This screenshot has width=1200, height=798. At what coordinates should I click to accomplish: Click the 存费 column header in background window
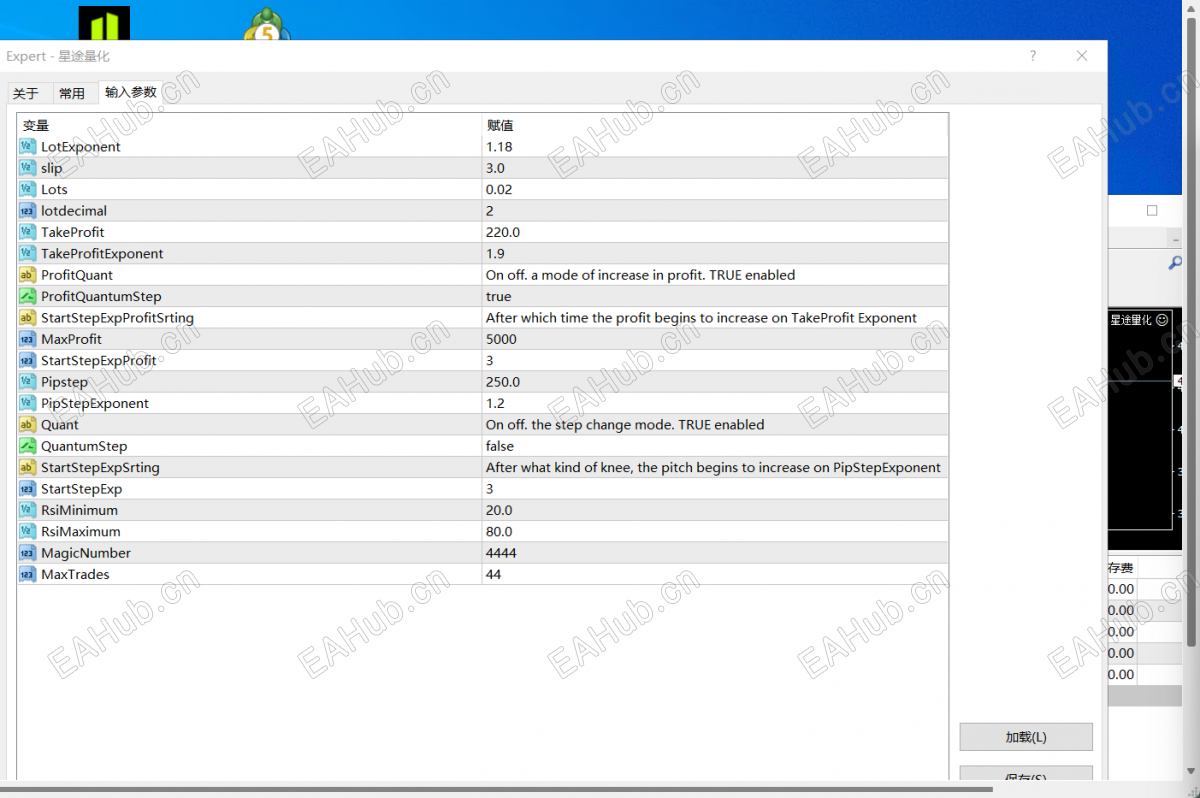(1120, 568)
